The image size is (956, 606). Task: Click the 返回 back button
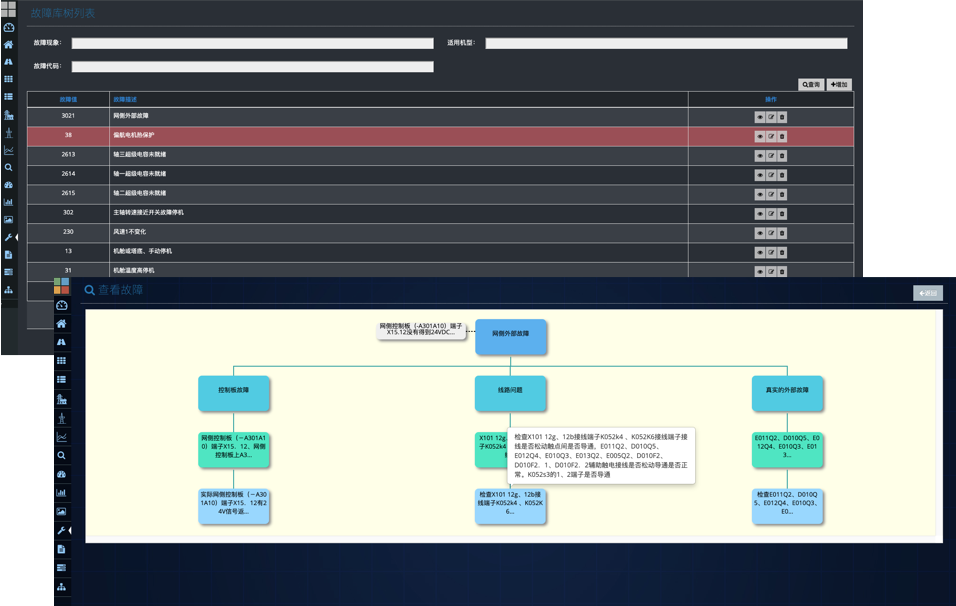928,293
